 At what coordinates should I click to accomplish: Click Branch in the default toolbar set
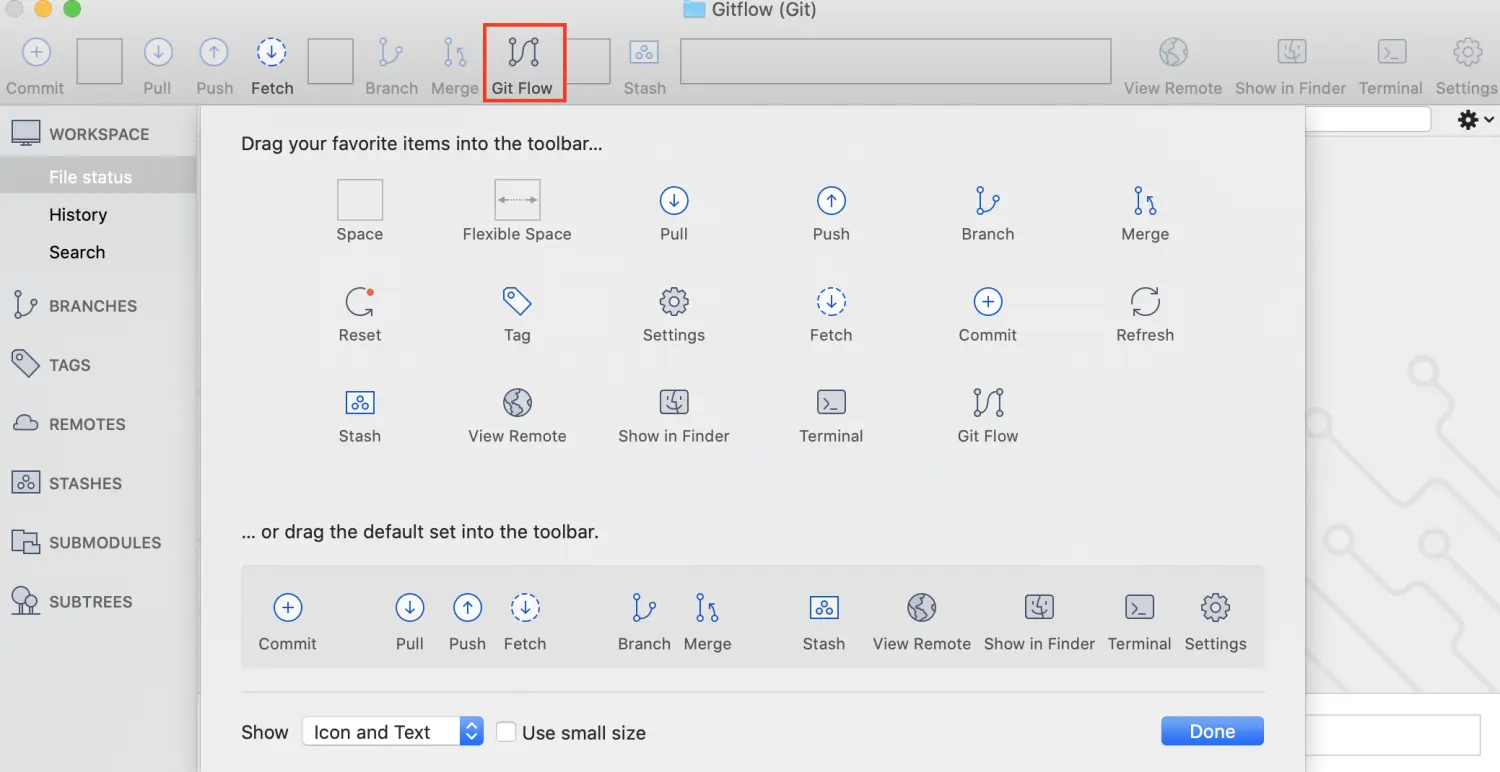[x=644, y=622]
